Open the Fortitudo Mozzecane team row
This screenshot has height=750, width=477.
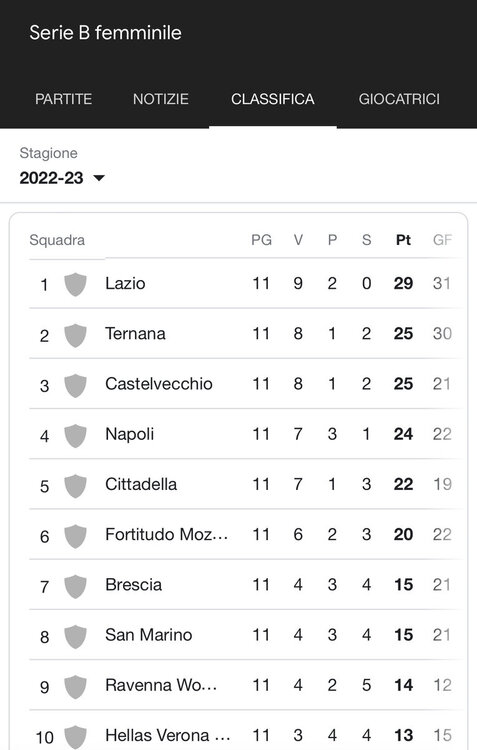(246, 534)
